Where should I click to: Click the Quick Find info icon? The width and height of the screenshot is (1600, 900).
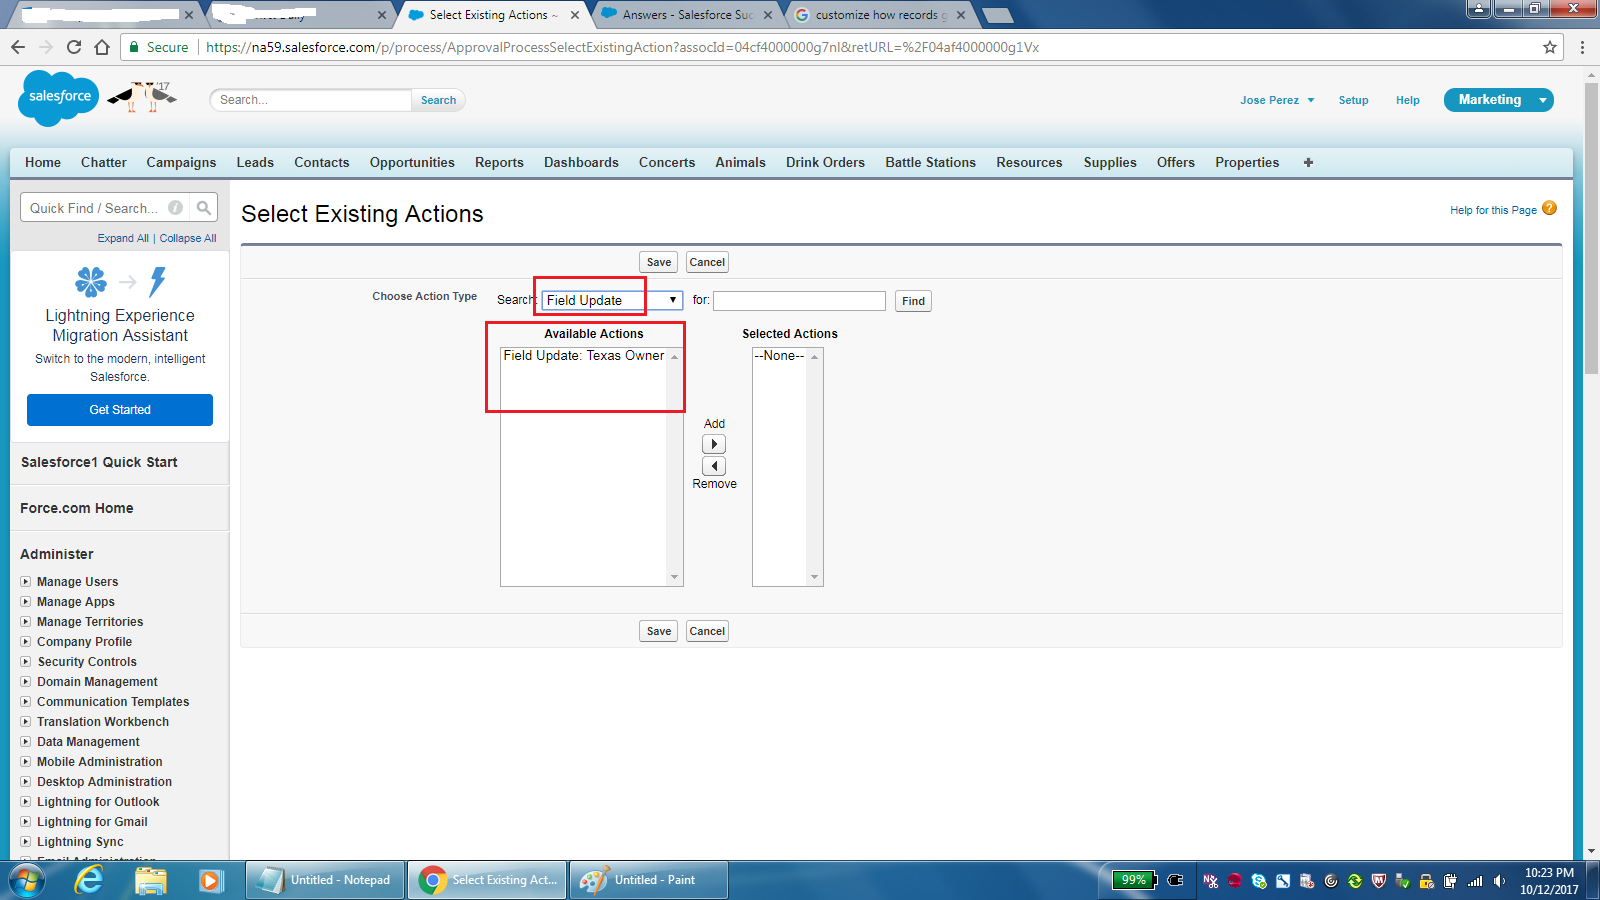pyautogui.click(x=176, y=208)
